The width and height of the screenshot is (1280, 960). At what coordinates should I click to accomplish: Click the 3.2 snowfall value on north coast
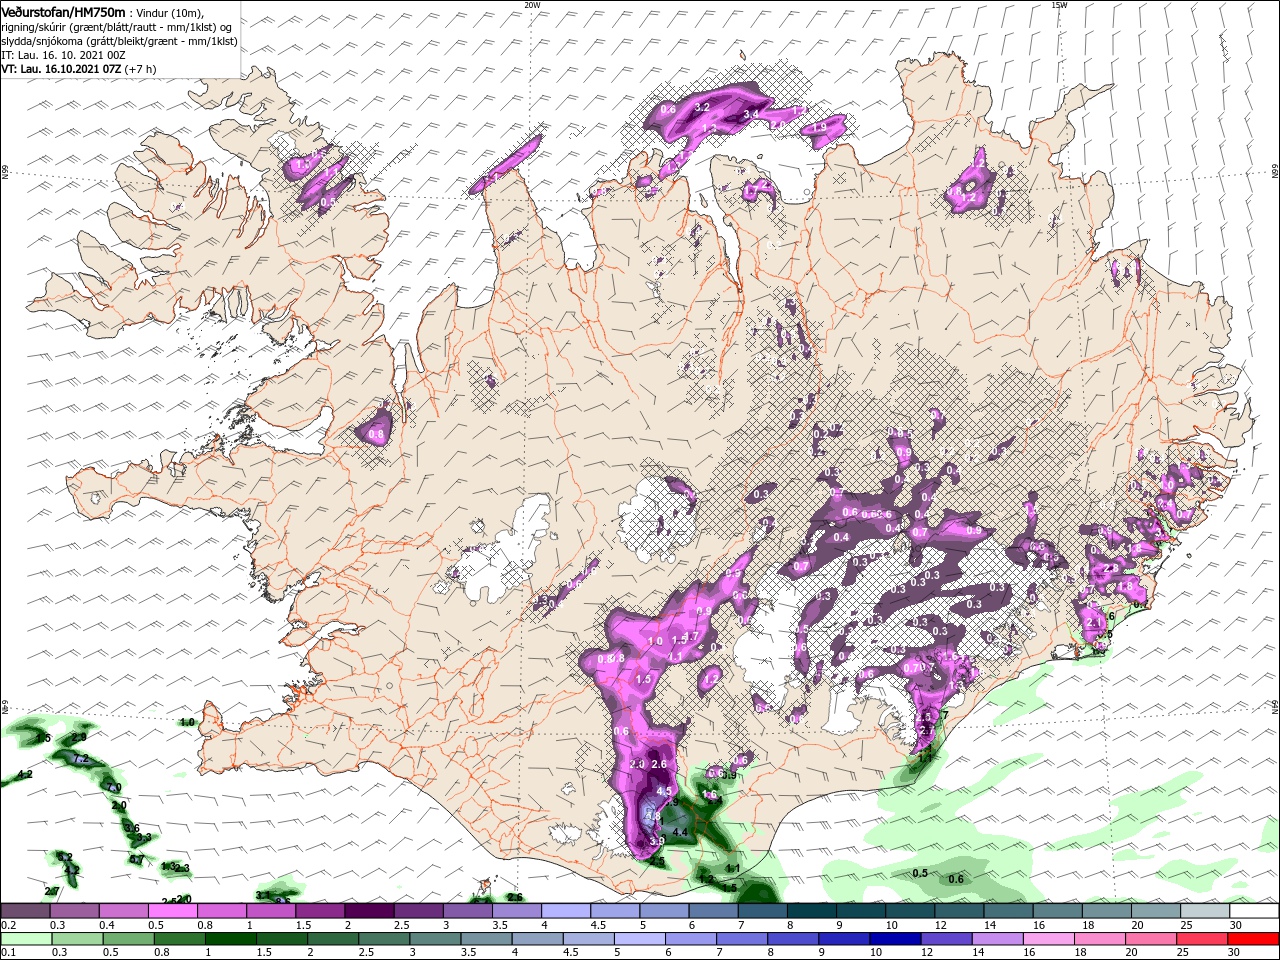click(x=702, y=107)
